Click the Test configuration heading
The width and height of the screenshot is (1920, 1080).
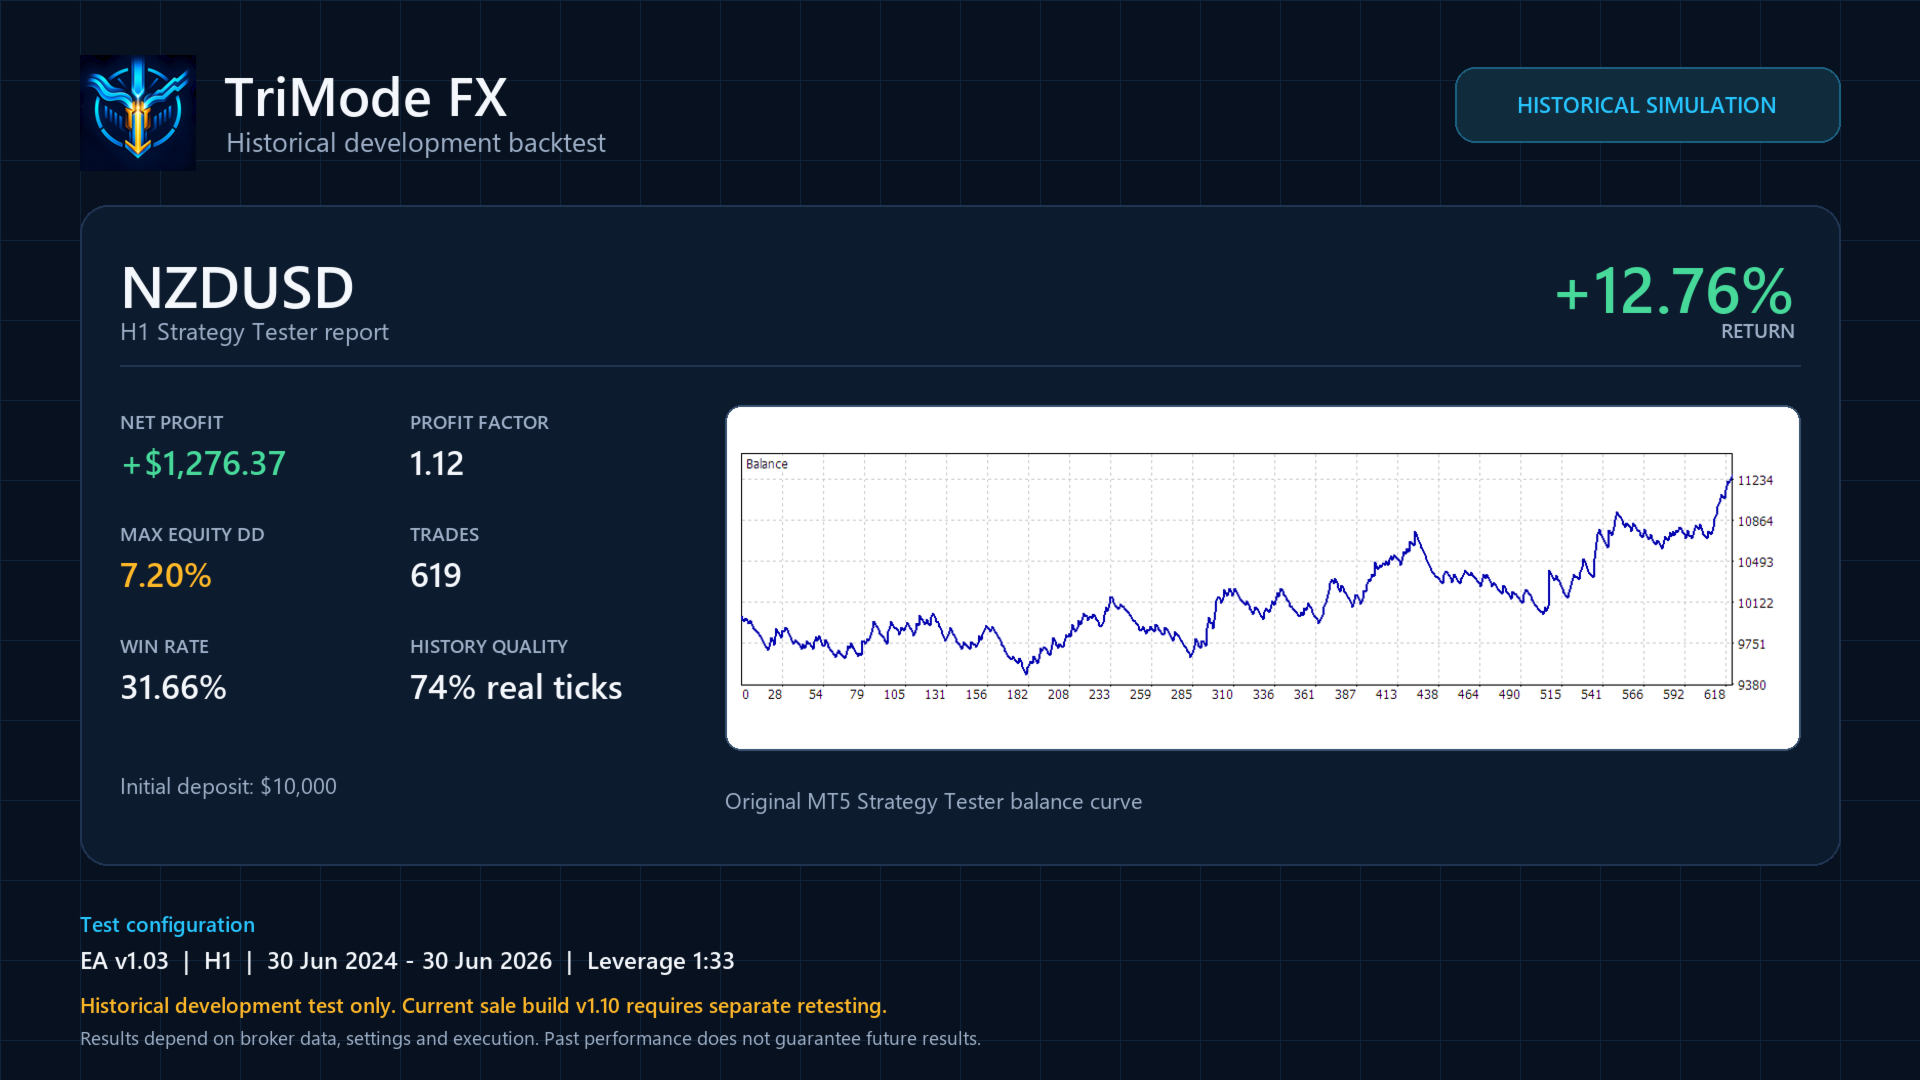[x=167, y=925]
